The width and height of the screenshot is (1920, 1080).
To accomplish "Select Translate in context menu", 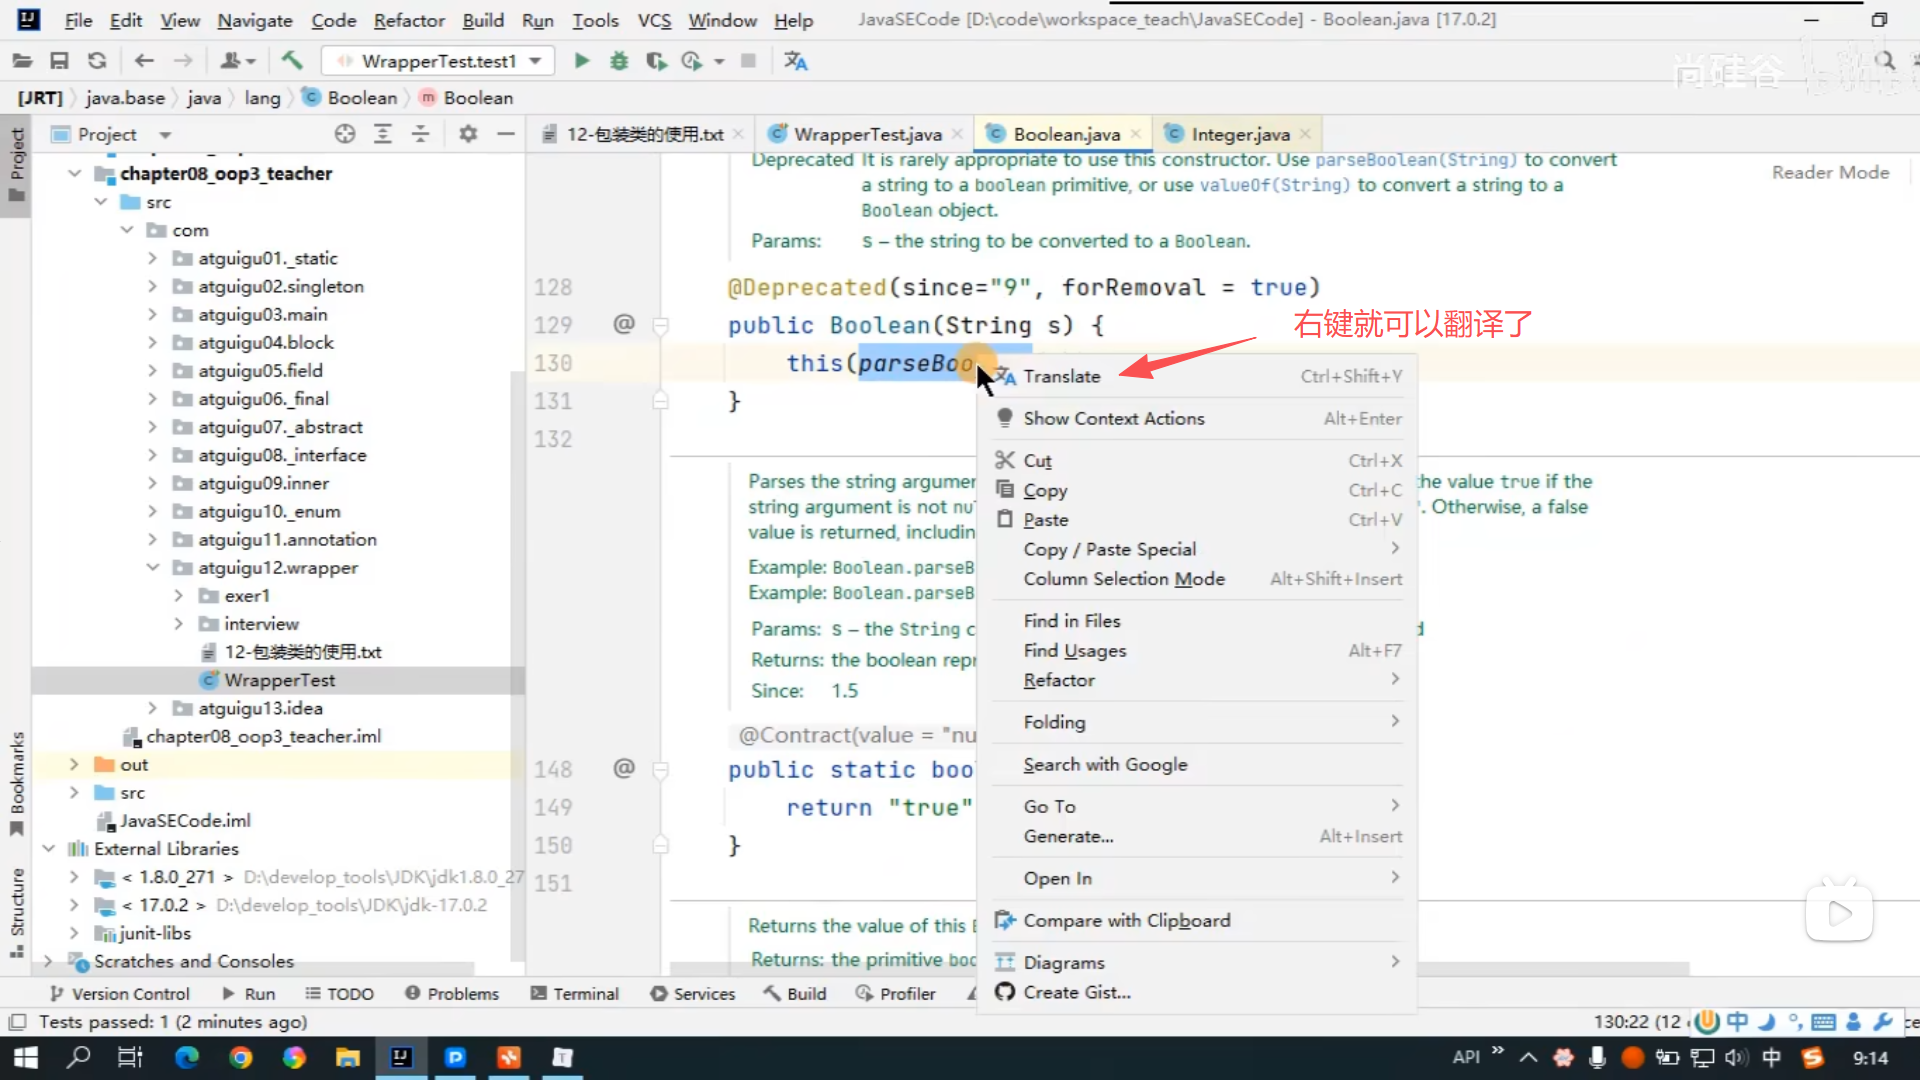I will pos(1061,376).
